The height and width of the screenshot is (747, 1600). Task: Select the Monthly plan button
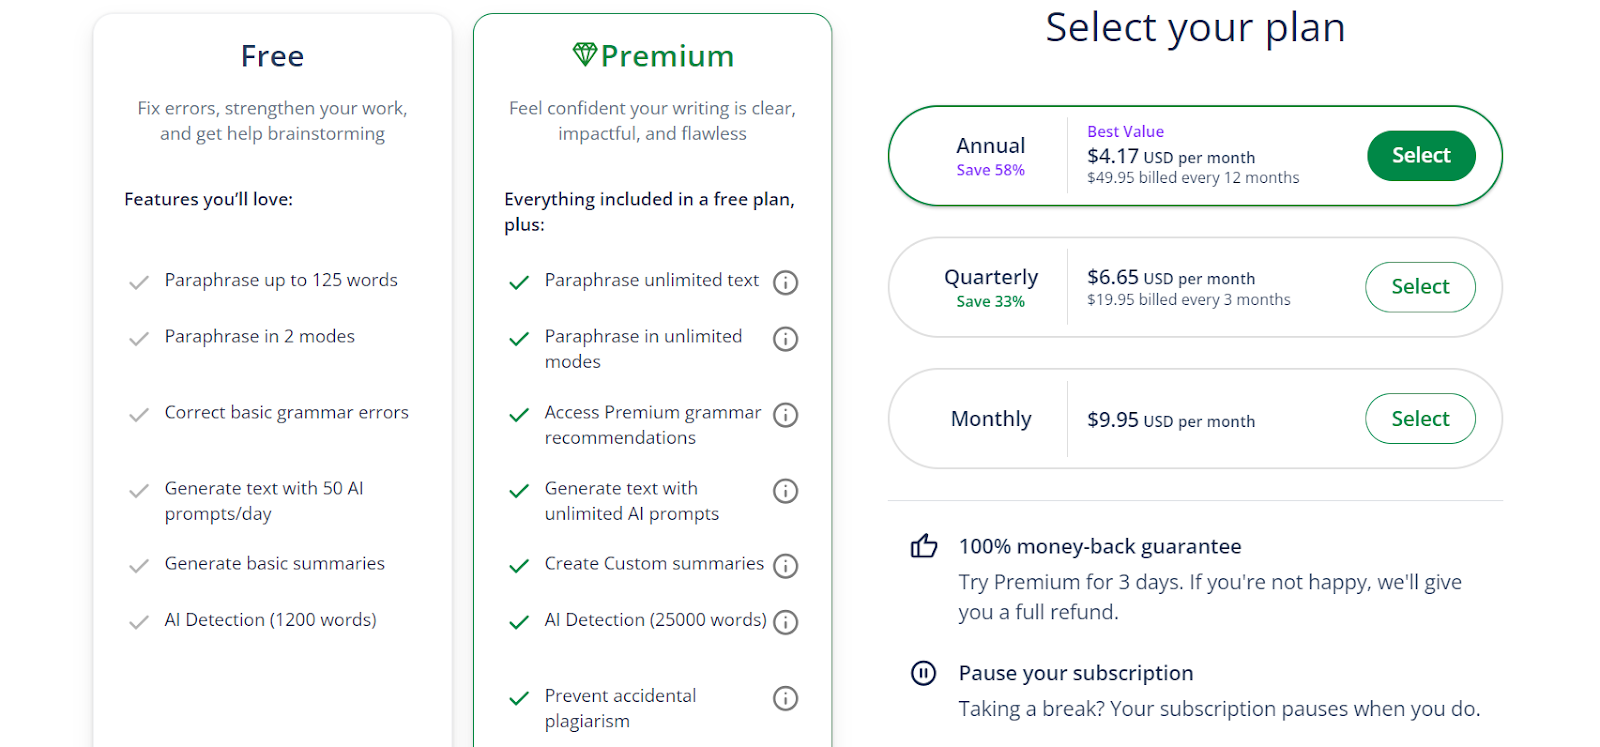[1420, 419]
